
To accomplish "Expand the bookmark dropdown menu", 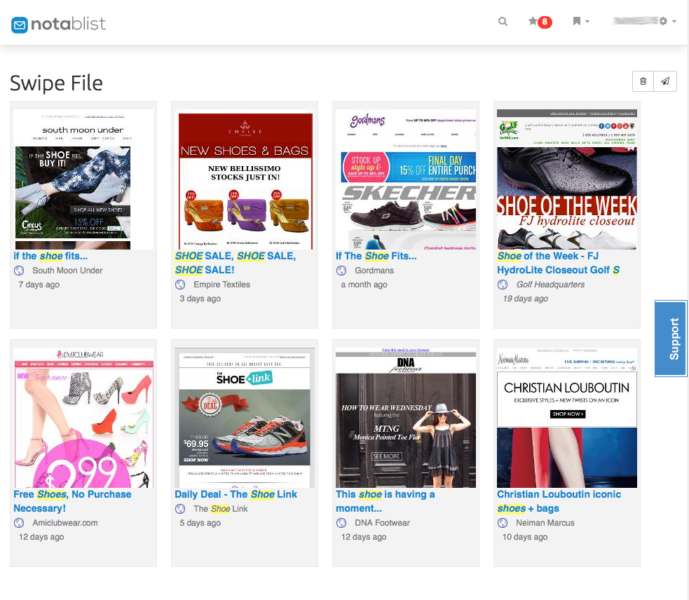I will point(580,21).
